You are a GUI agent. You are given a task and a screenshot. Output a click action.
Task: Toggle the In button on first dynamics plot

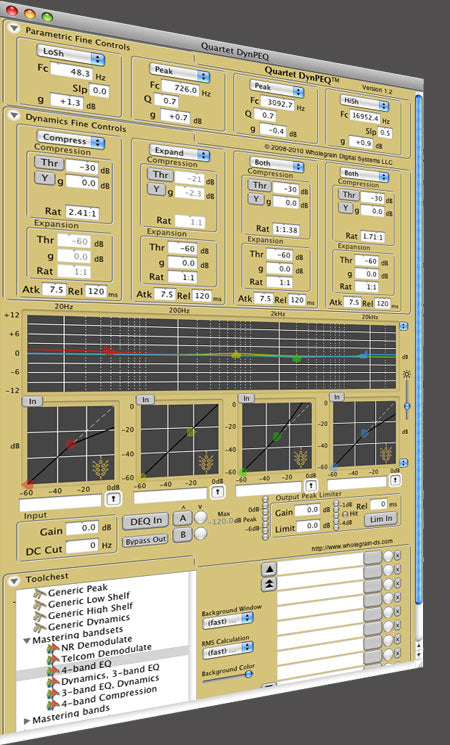(32, 401)
